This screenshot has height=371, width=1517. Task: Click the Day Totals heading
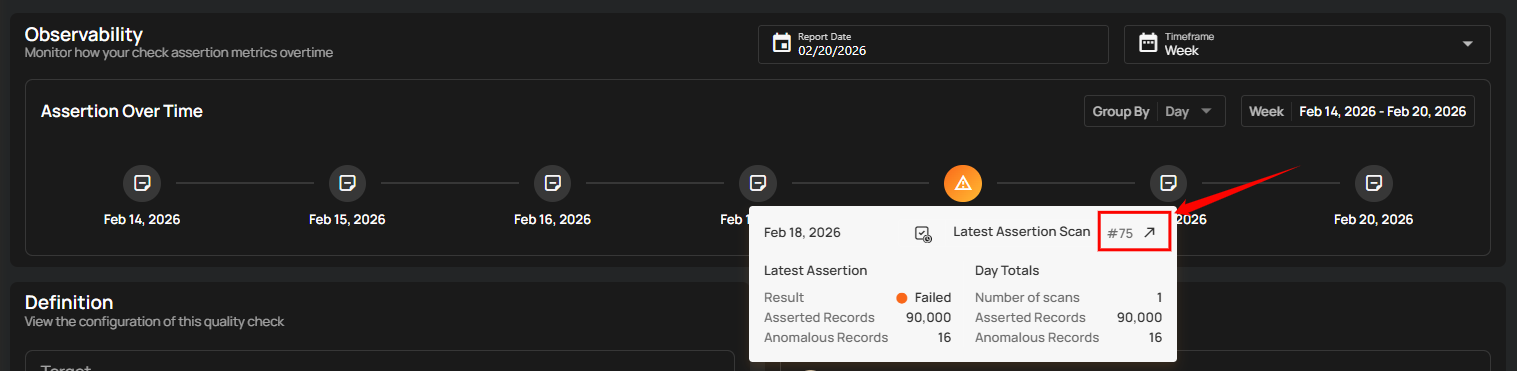(1007, 270)
